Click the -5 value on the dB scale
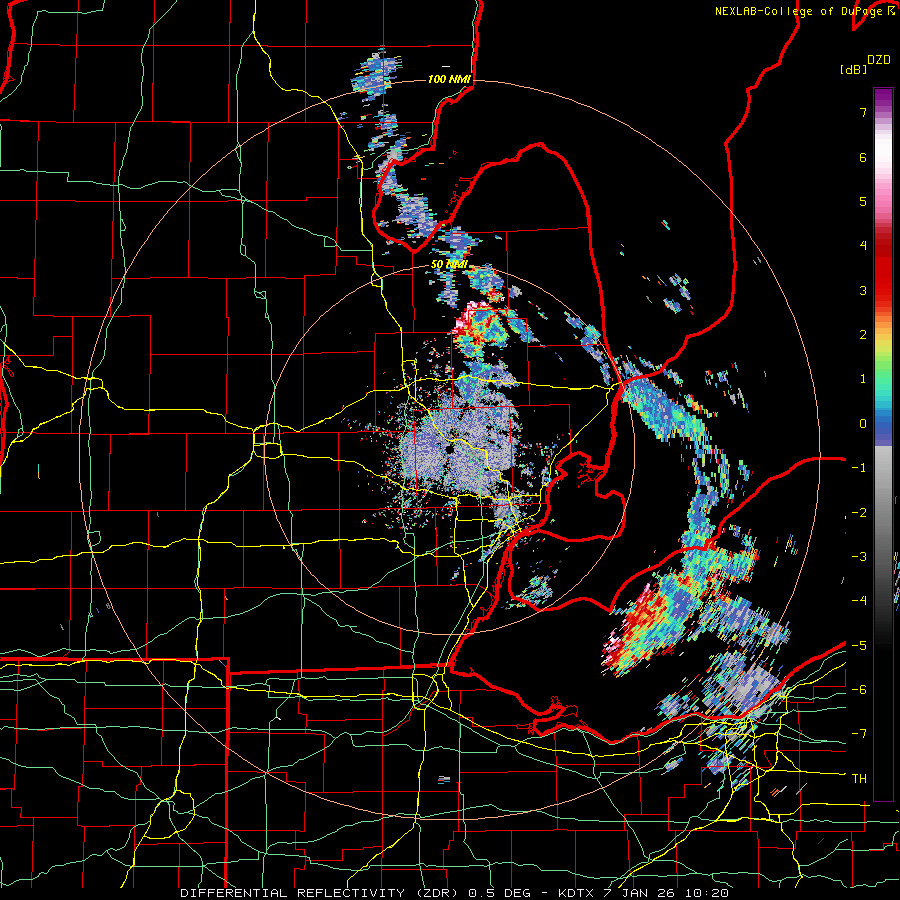Image resolution: width=900 pixels, height=900 pixels. [859, 646]
